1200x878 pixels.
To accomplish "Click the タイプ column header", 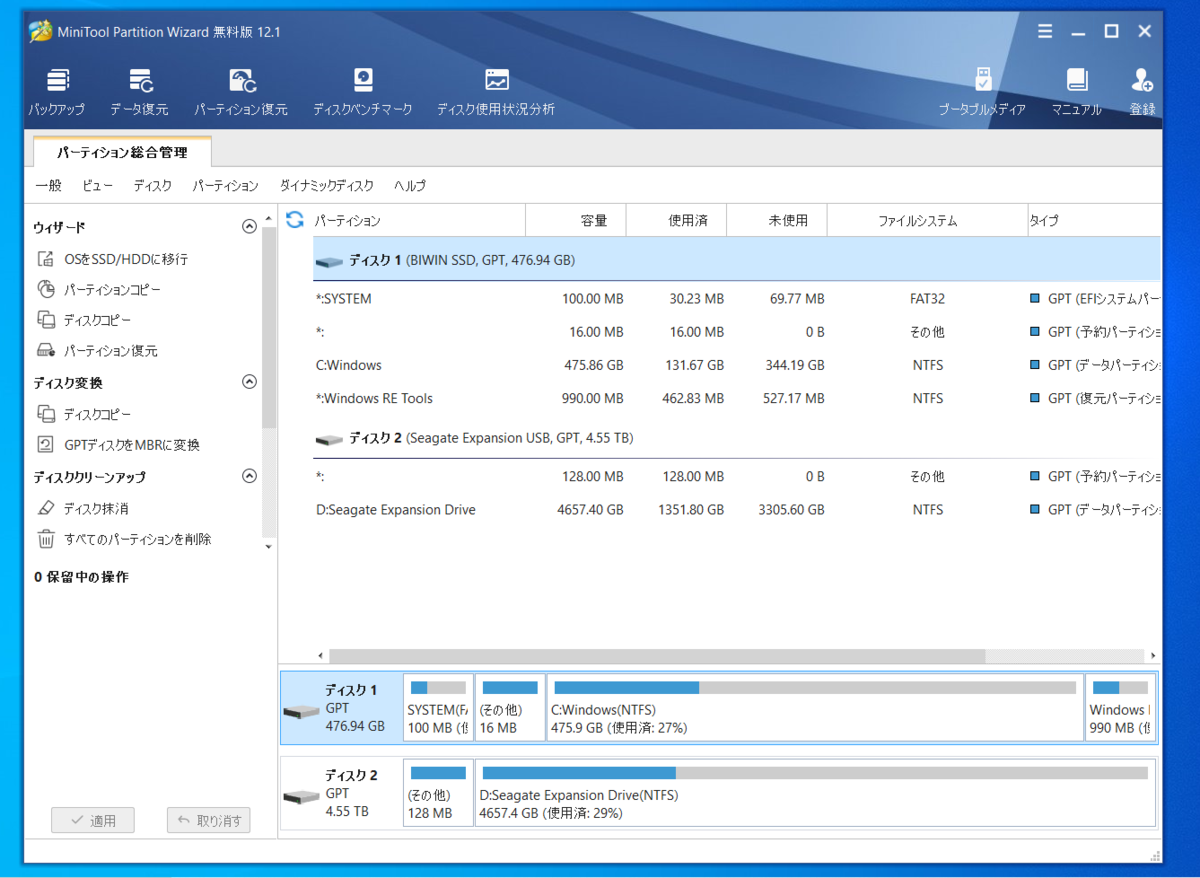I will (x=1094, y=220).
